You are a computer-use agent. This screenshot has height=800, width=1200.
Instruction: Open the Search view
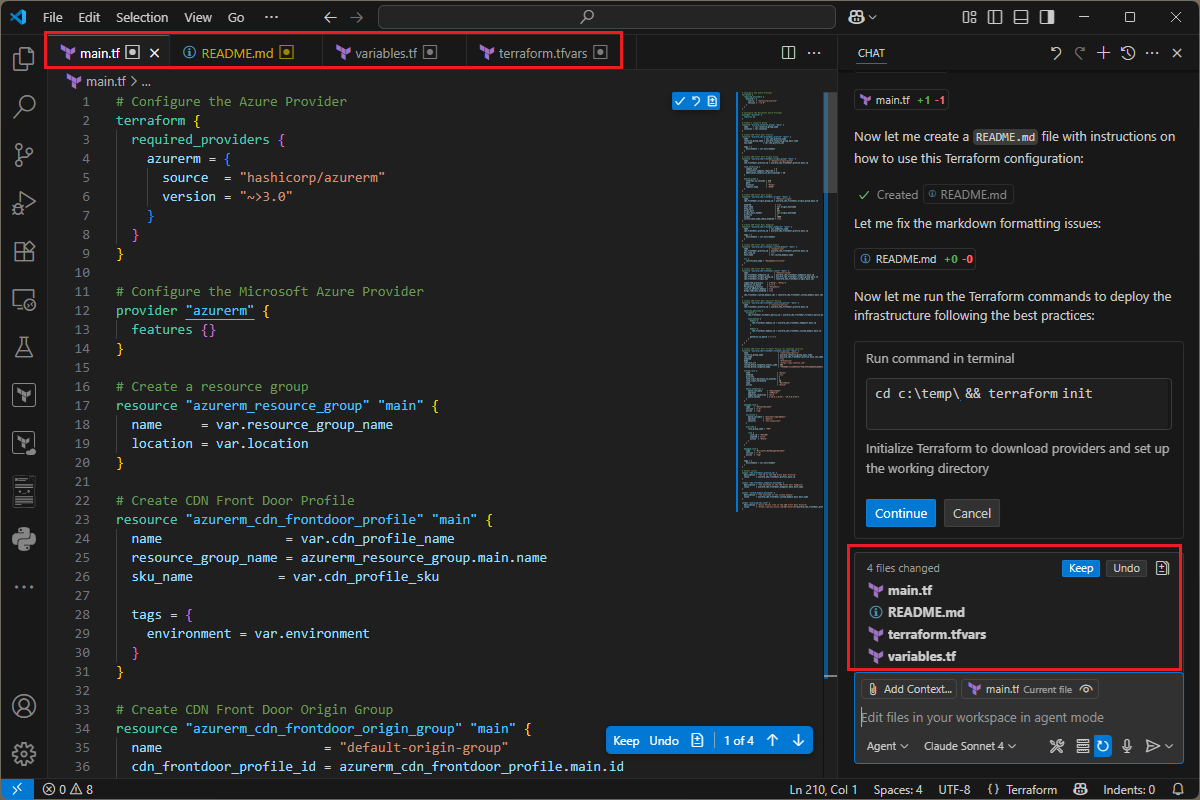click(24, 107)
